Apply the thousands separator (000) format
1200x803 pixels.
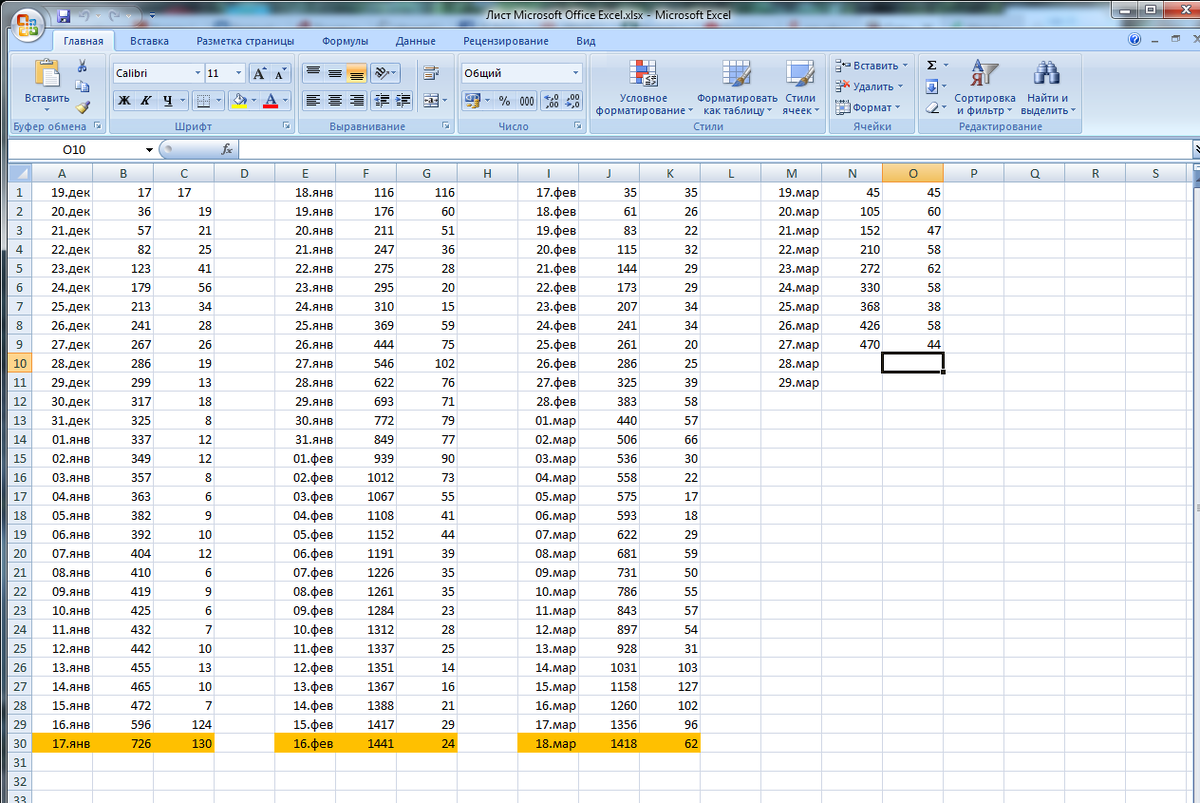point(526,100)
